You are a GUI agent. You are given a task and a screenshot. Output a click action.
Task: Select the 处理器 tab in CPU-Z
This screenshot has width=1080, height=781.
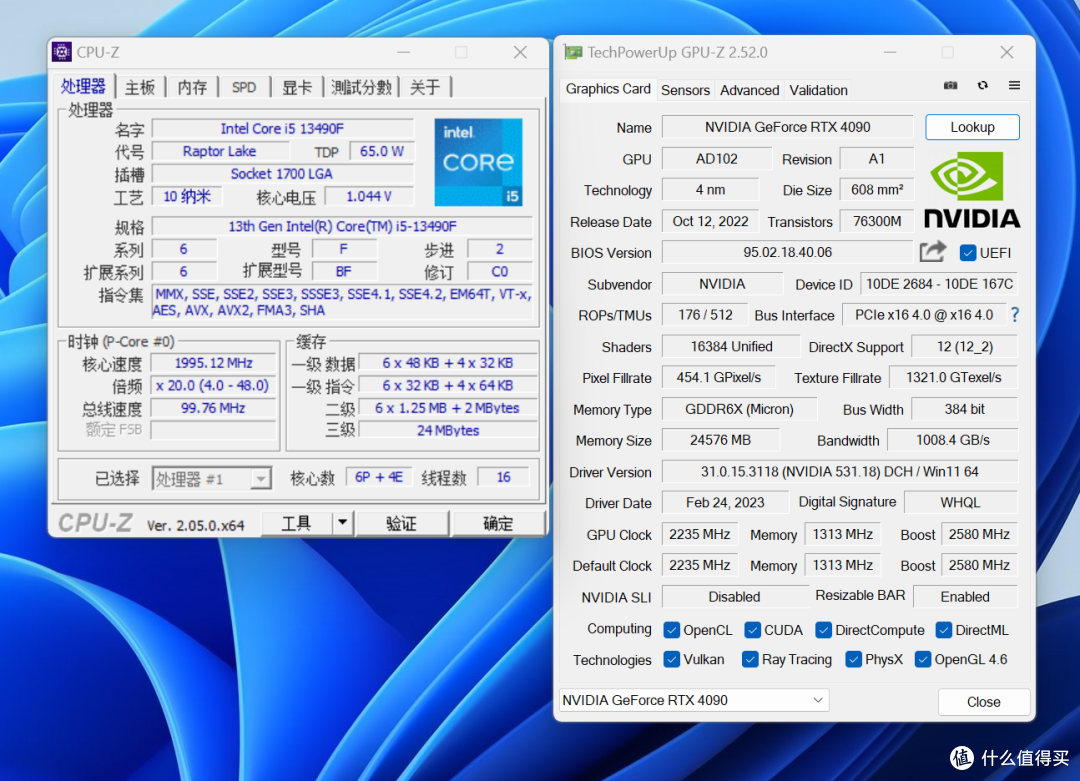click(83, 86)
